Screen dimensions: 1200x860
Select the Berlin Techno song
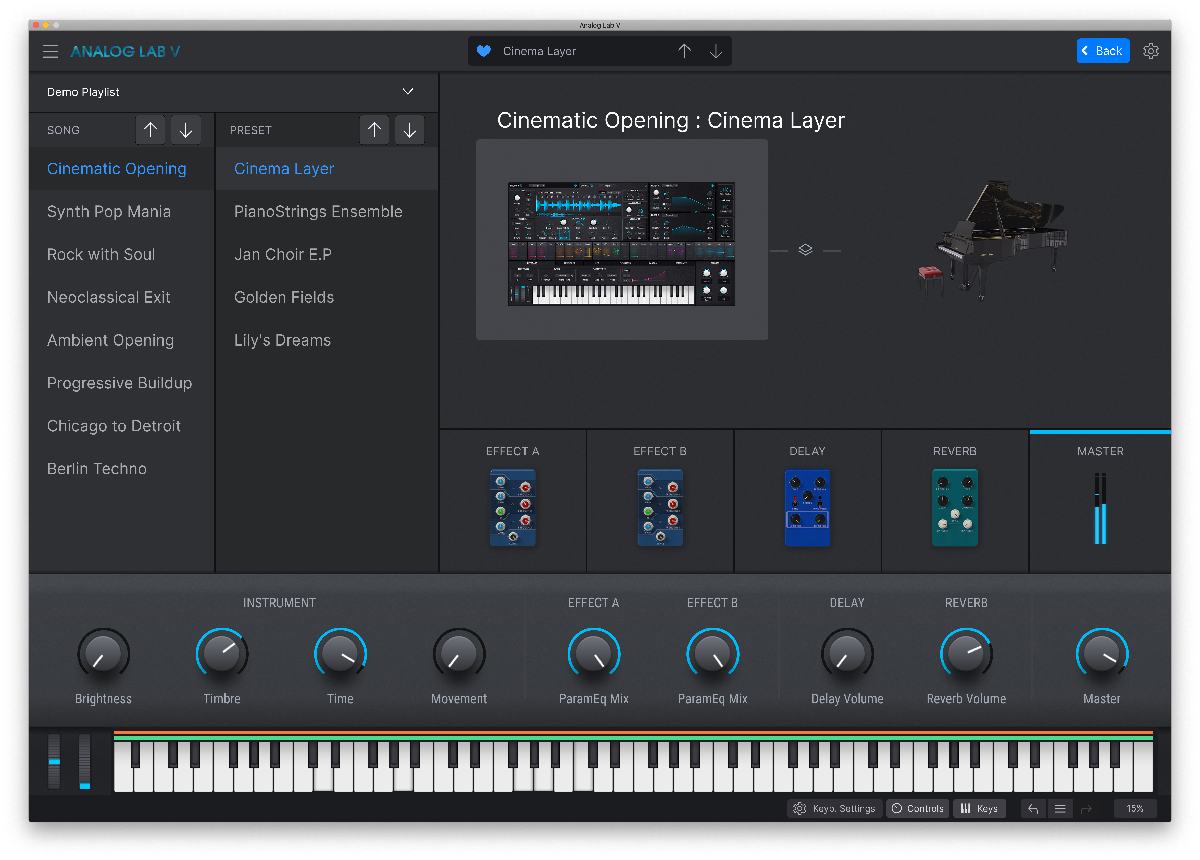pyautogui.click(x=122, y=469)
